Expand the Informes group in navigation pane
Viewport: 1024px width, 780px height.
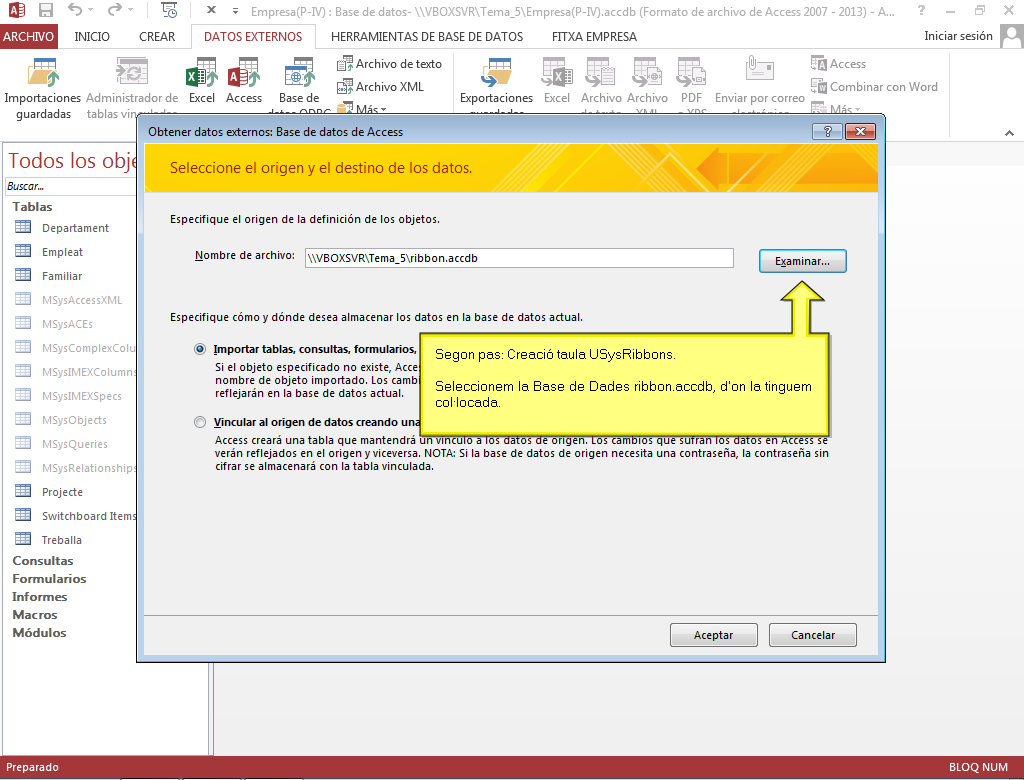tap(39, 596)
